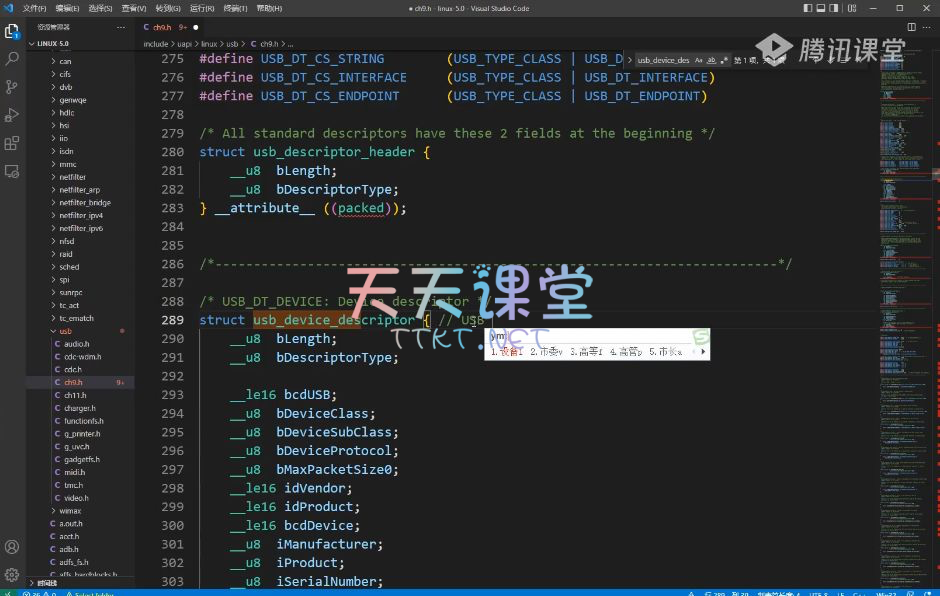Image resolution: width=940 pixels, height=596 pixels.
Task: Open the Run and Debug view
Action: click(12, 115)
